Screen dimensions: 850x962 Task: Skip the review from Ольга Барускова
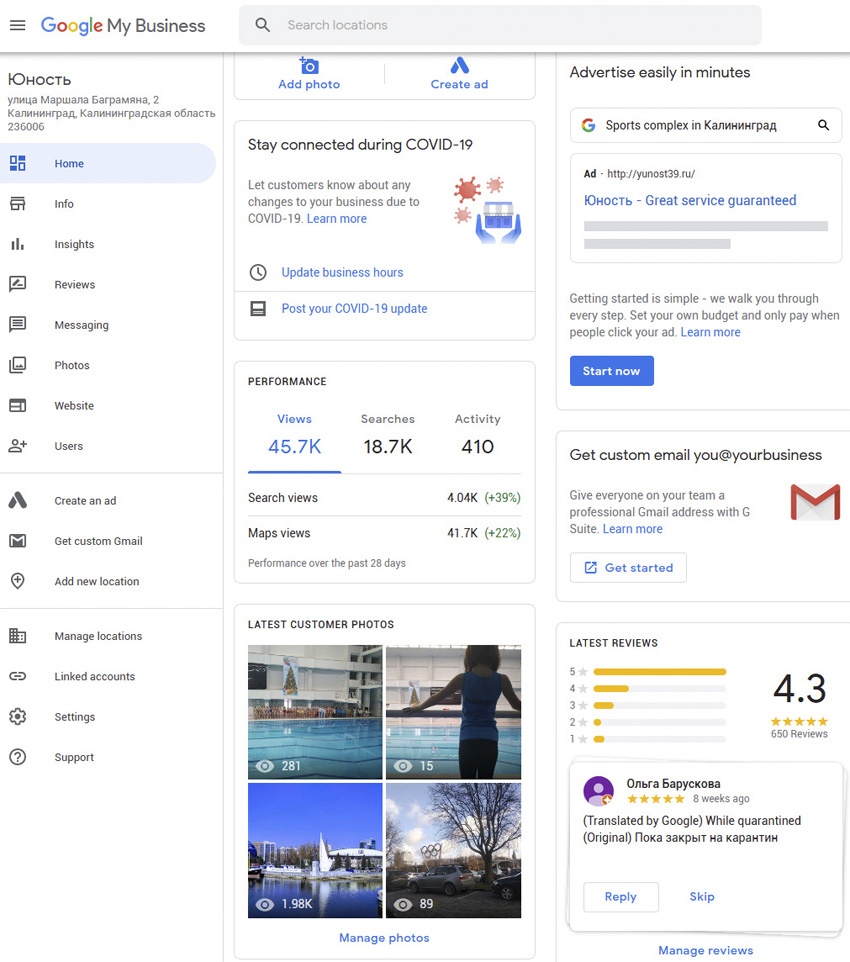pos(701,897)
